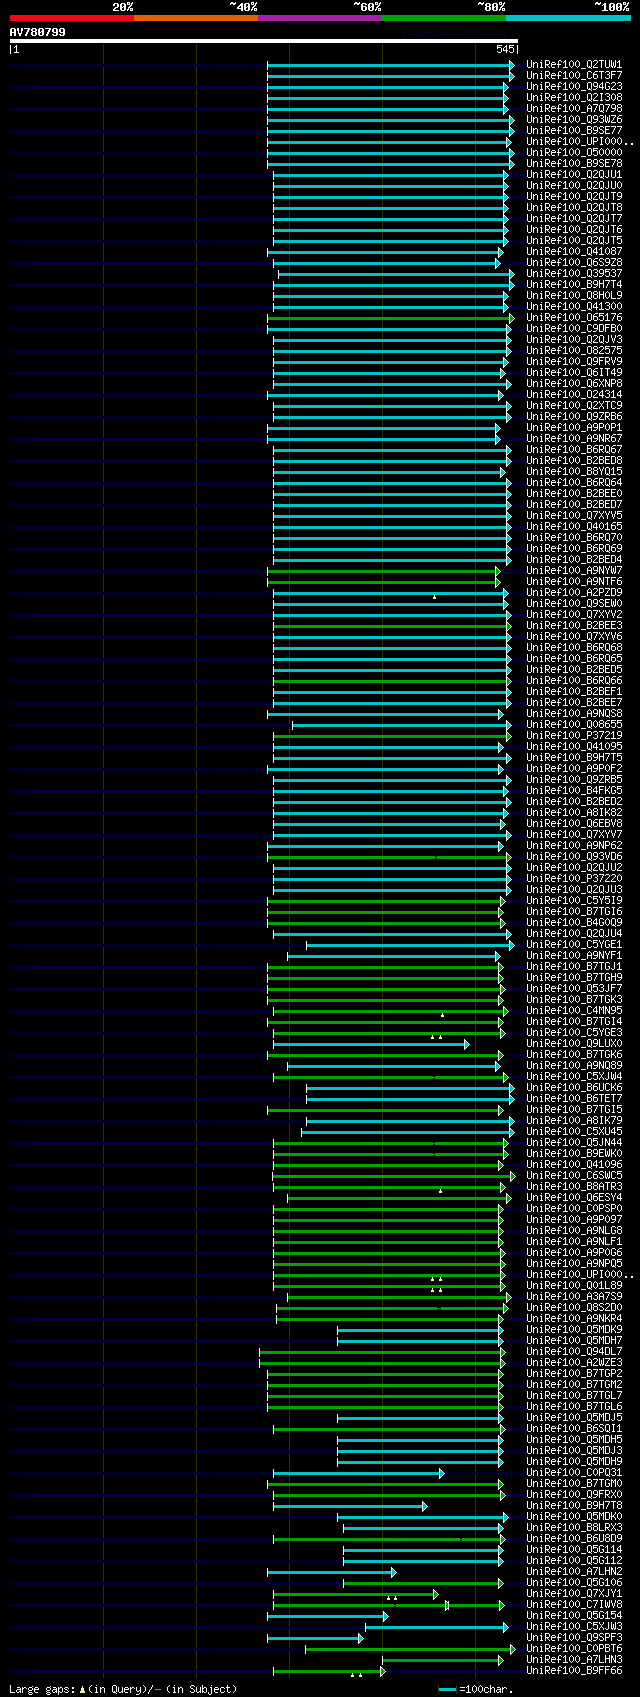Open hit UniRef100_C7IWV8
This screenshot has width=640, height=1697.
click(x=574, y=1604)
